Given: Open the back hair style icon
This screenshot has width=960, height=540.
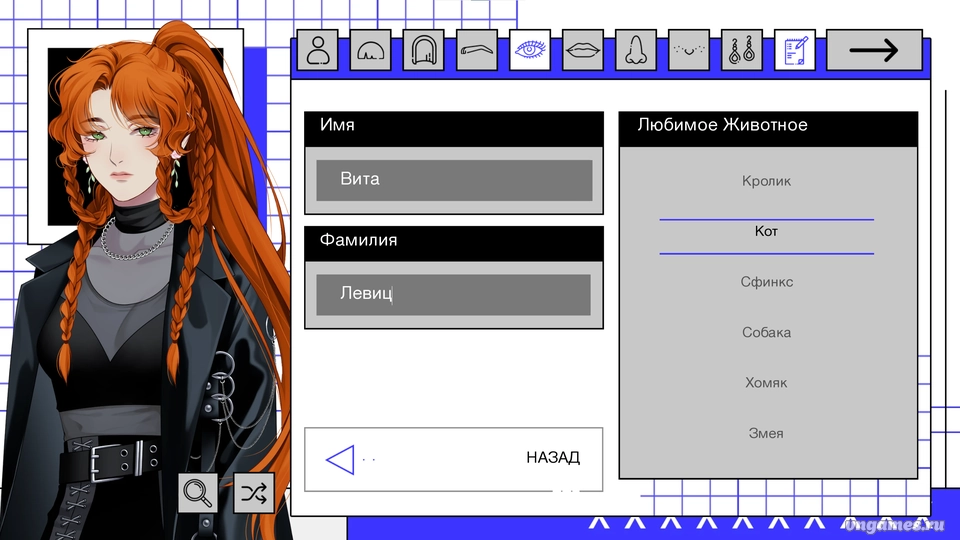Looking at the screenshot, I should coord(423,50).
